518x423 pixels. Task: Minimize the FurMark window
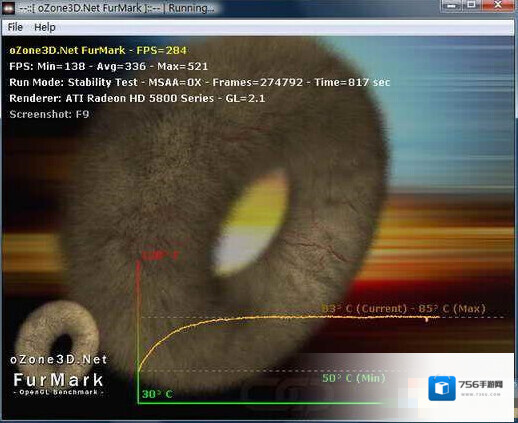(x=452, y=5)
